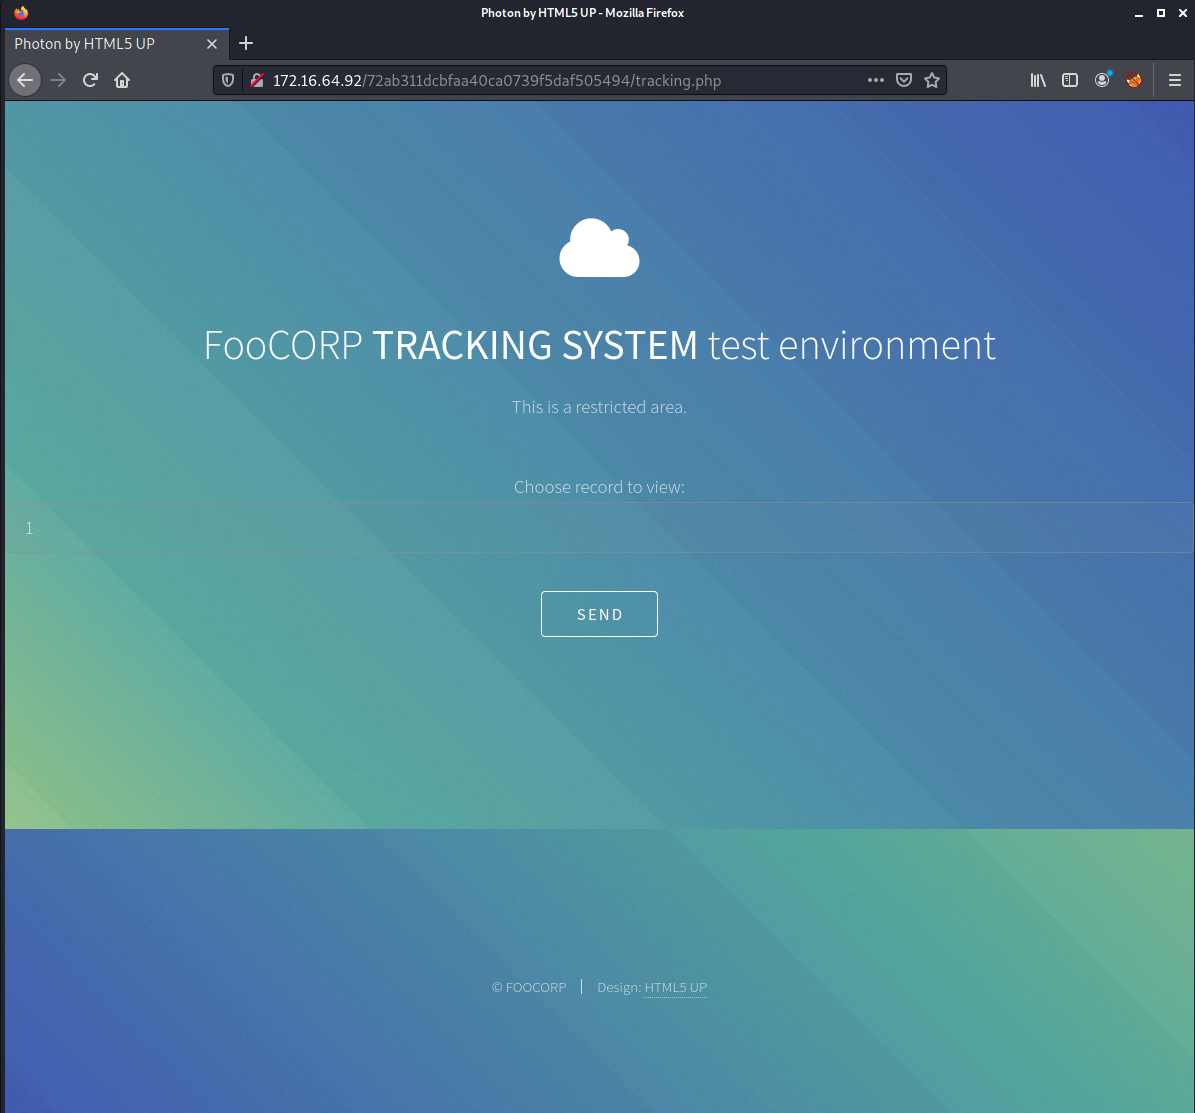
Task: Open the Library history and bookmarks
Action: [x=1038, y=80]
